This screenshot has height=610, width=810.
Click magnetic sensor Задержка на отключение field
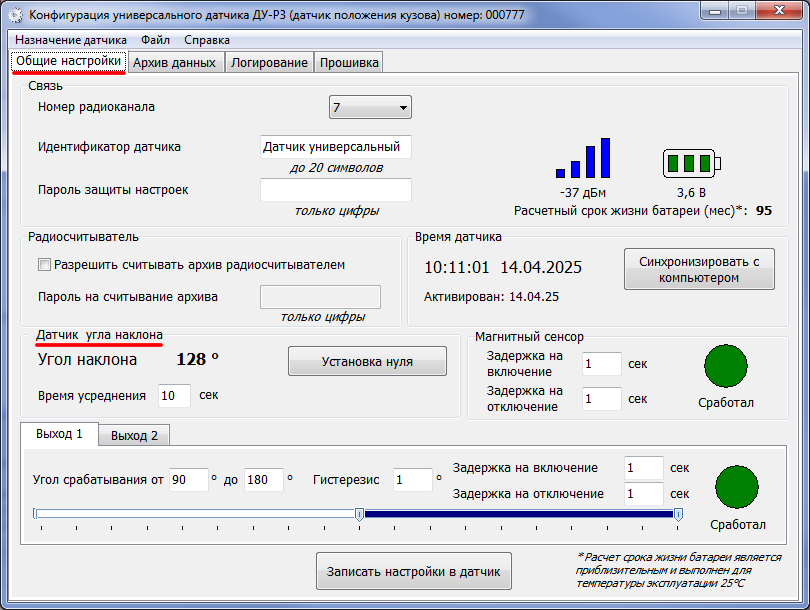coord(601,399)
